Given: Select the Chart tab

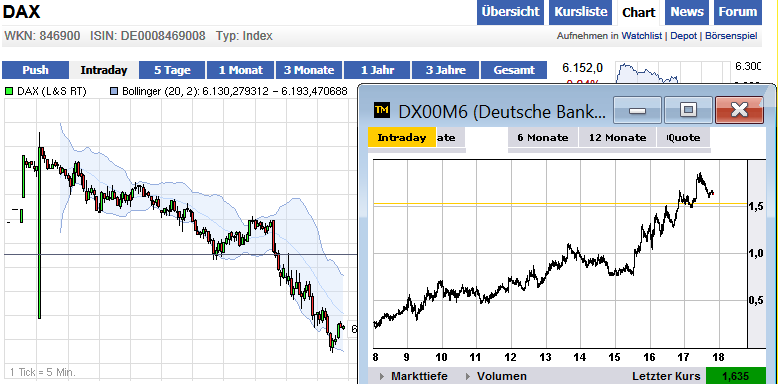Looking at the screenshot, I should pyautogui.click(x=639, y=12).
